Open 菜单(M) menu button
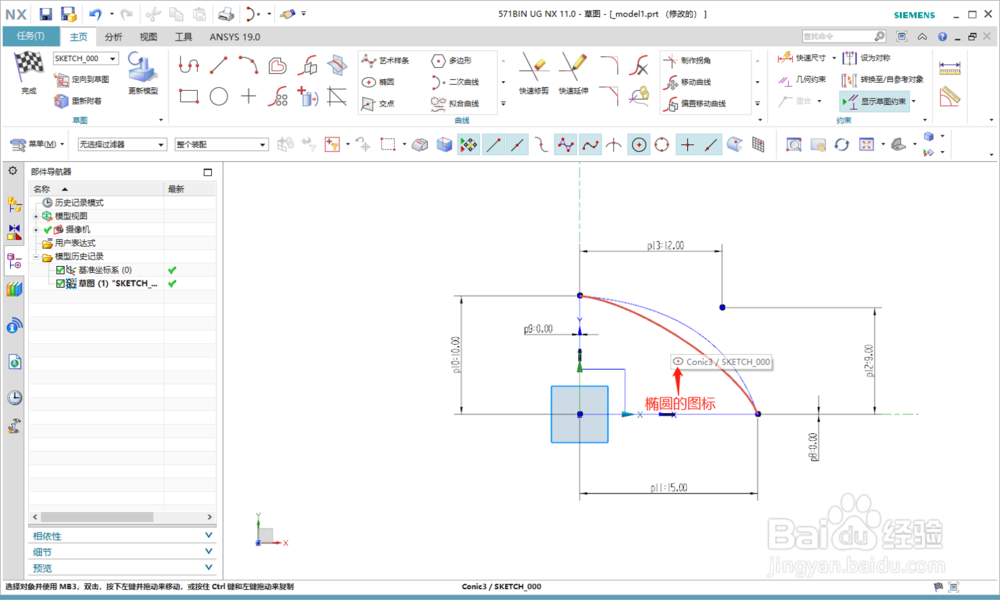The height and width of the screenshot is (600, 1000). pos(38,145)
